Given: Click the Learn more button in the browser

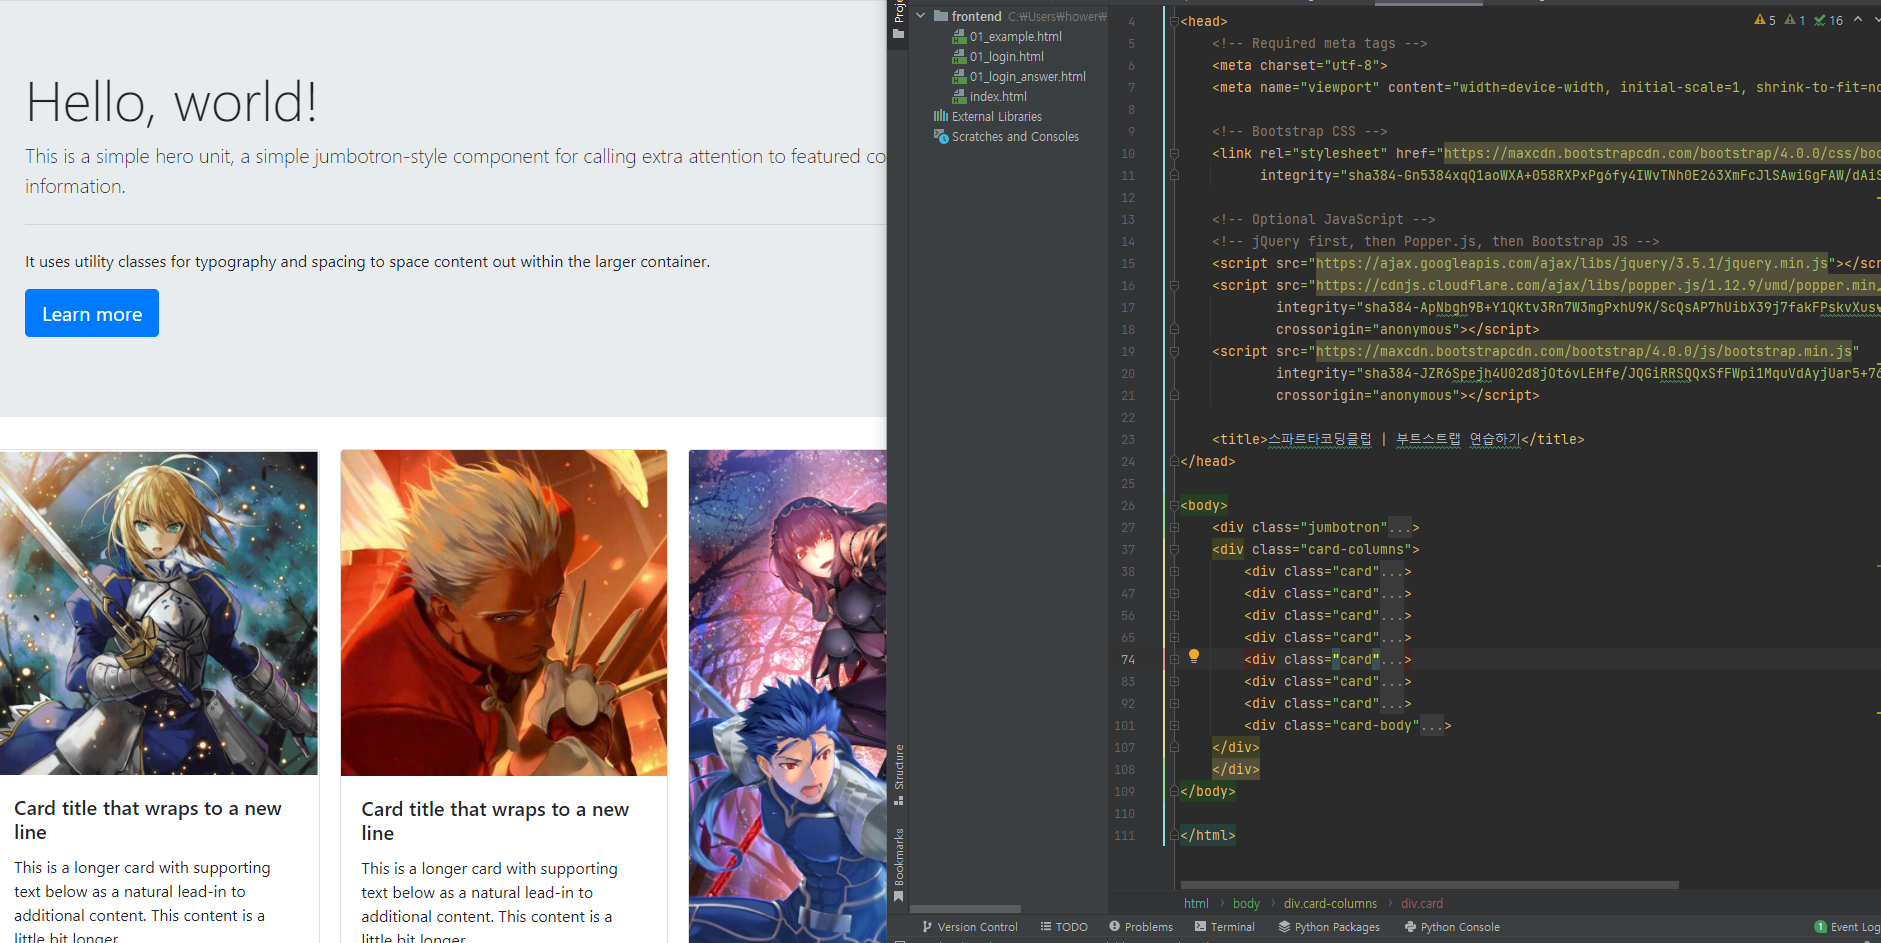Looking at the screenshot, I should [x=92, y=313].
